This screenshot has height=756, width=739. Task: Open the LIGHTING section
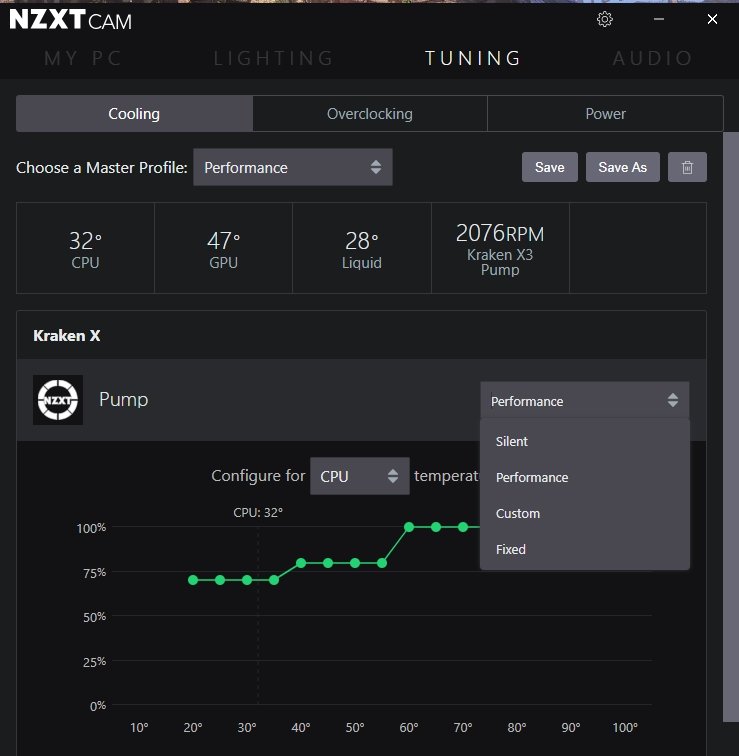pos(273,58)
